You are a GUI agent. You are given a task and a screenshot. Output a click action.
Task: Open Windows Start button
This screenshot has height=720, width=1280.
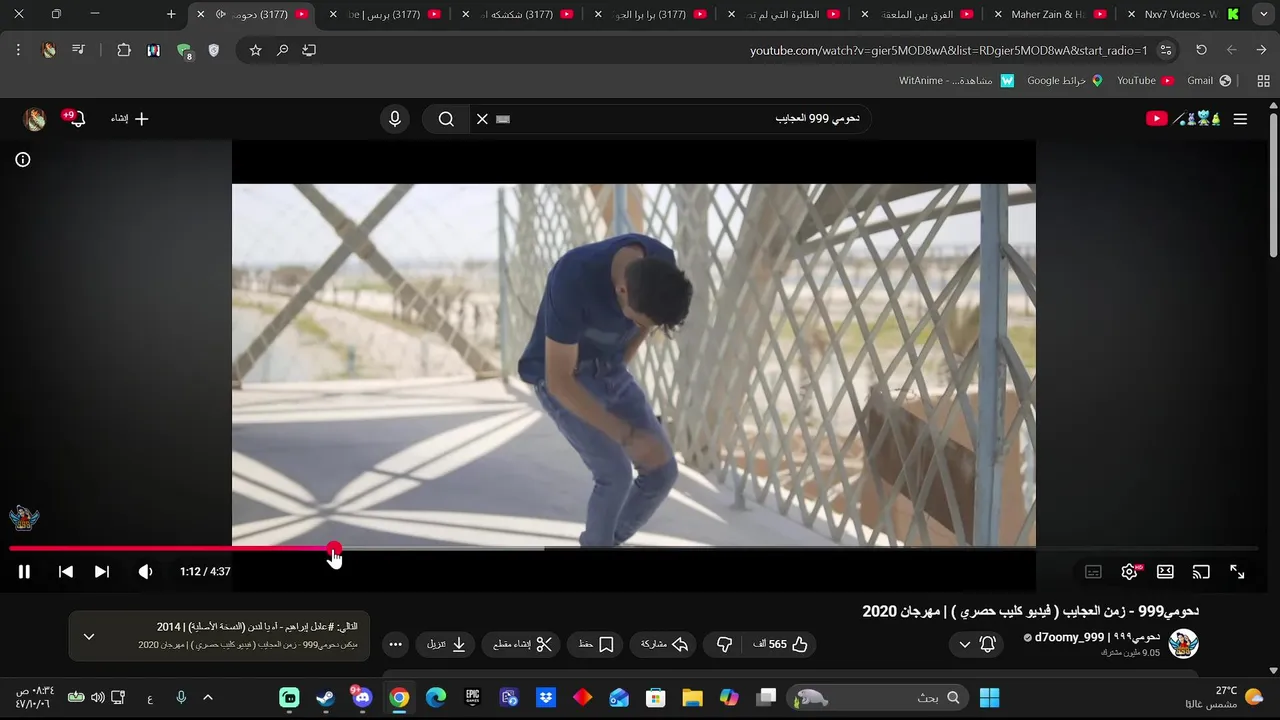pos(990,698)
